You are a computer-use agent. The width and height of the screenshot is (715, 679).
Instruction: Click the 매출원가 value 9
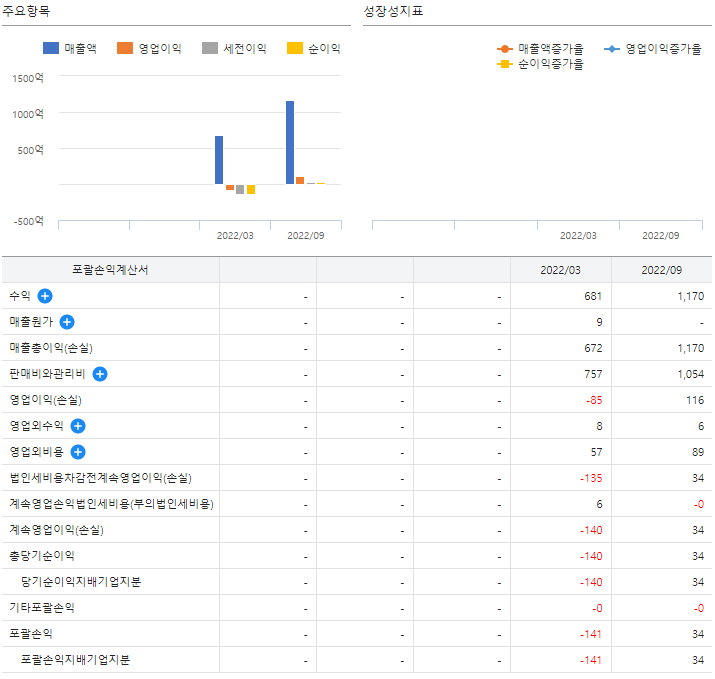[x=600, y=322]
